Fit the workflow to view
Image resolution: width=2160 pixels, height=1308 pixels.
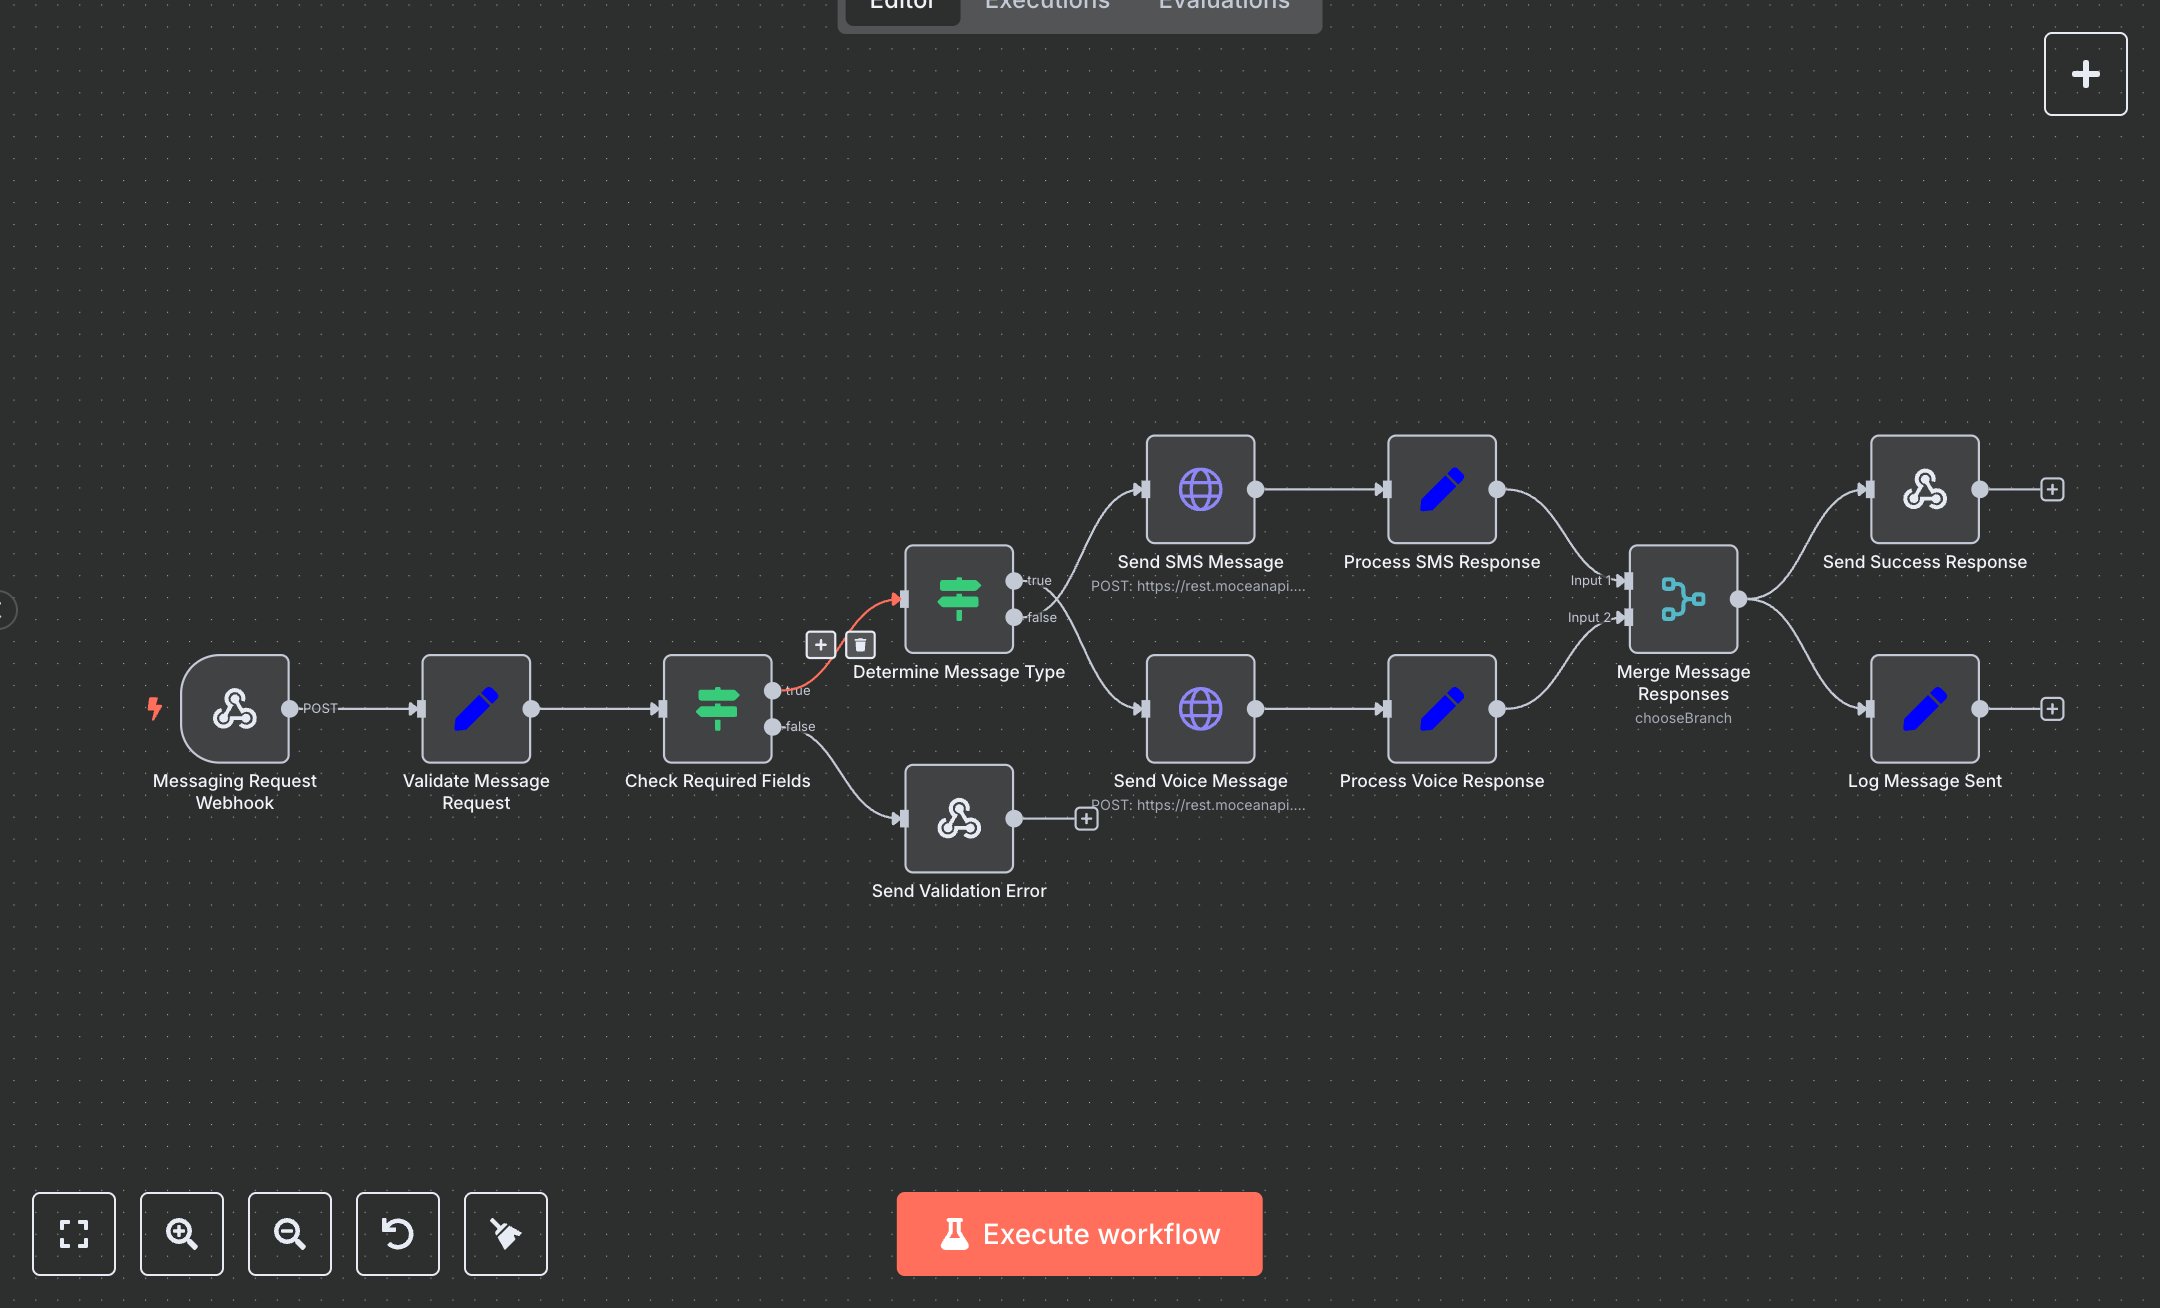74,1234
